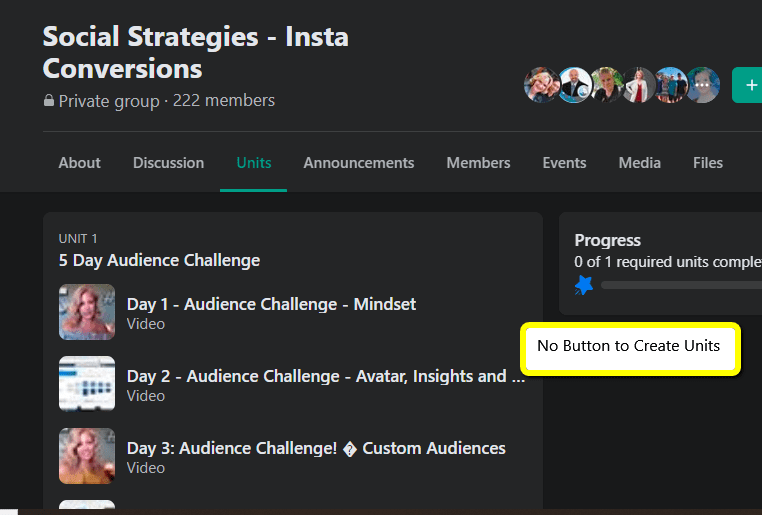Open the About tab

80,163
